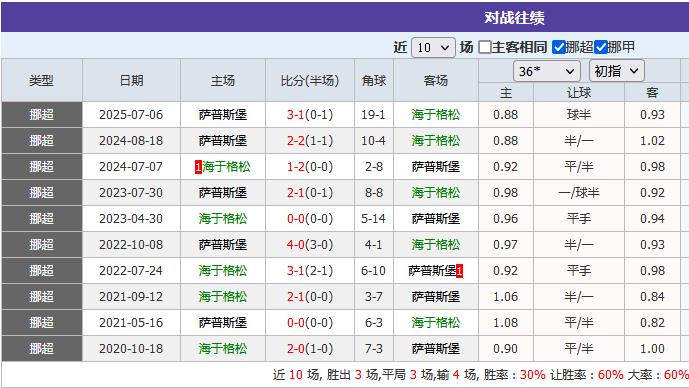Click red card badge beside 海于格松 on 2024-07-07
The height and width of the screenshot is (388, 689).
[x=198, y=167]
